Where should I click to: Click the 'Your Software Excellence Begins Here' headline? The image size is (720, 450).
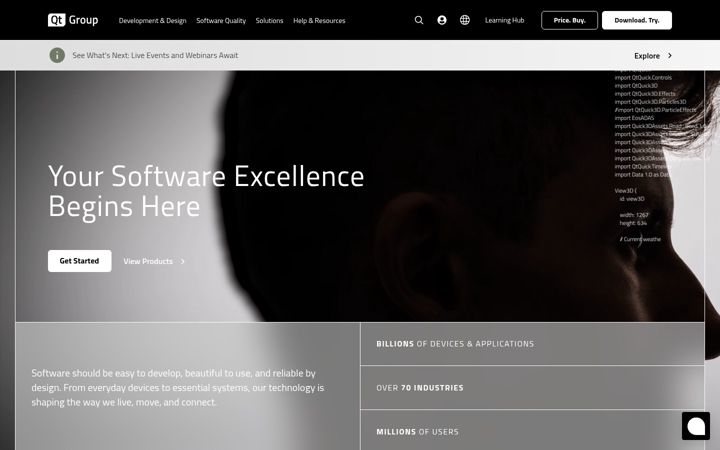tap(206, 191)
